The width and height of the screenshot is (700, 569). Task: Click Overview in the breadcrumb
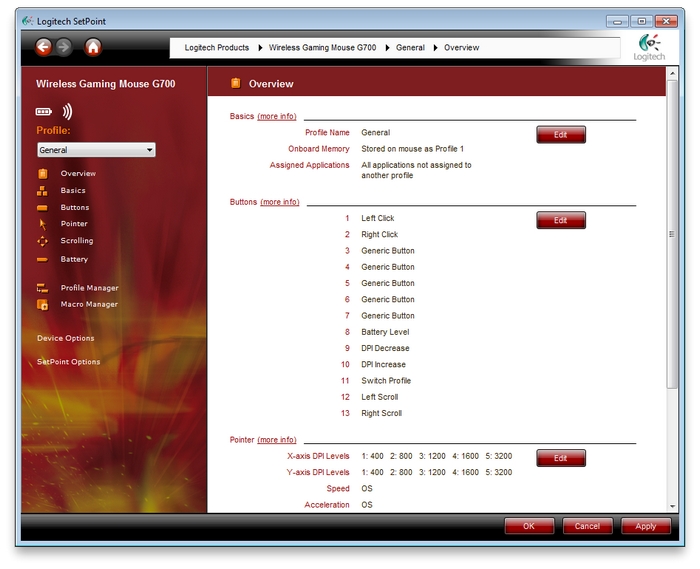(461, 48)
